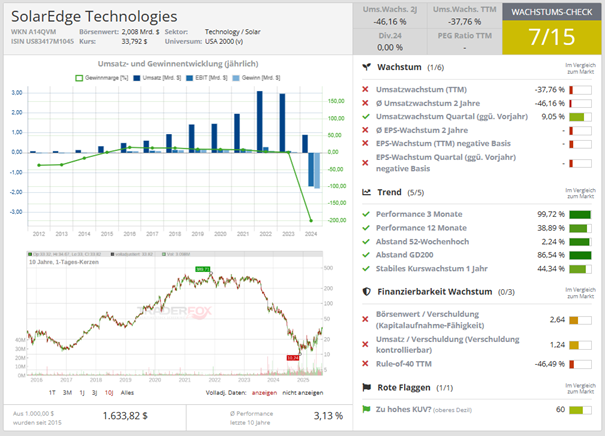The image size is (605, 436).
Task: Click the 'nicht anzeigen' link
Action: [303, 393]
